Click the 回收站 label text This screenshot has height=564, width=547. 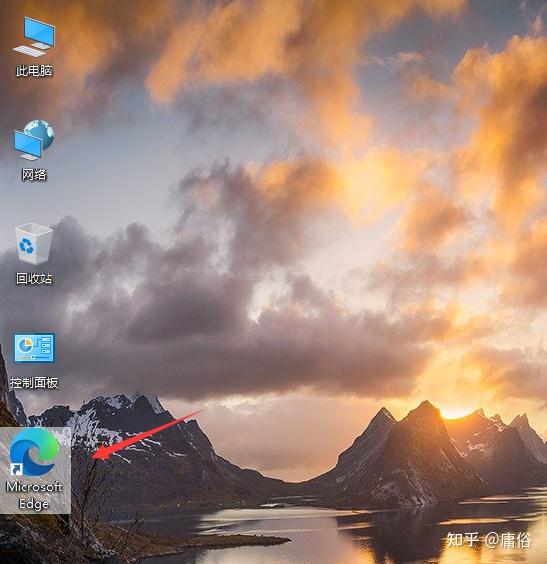(34, 278)
